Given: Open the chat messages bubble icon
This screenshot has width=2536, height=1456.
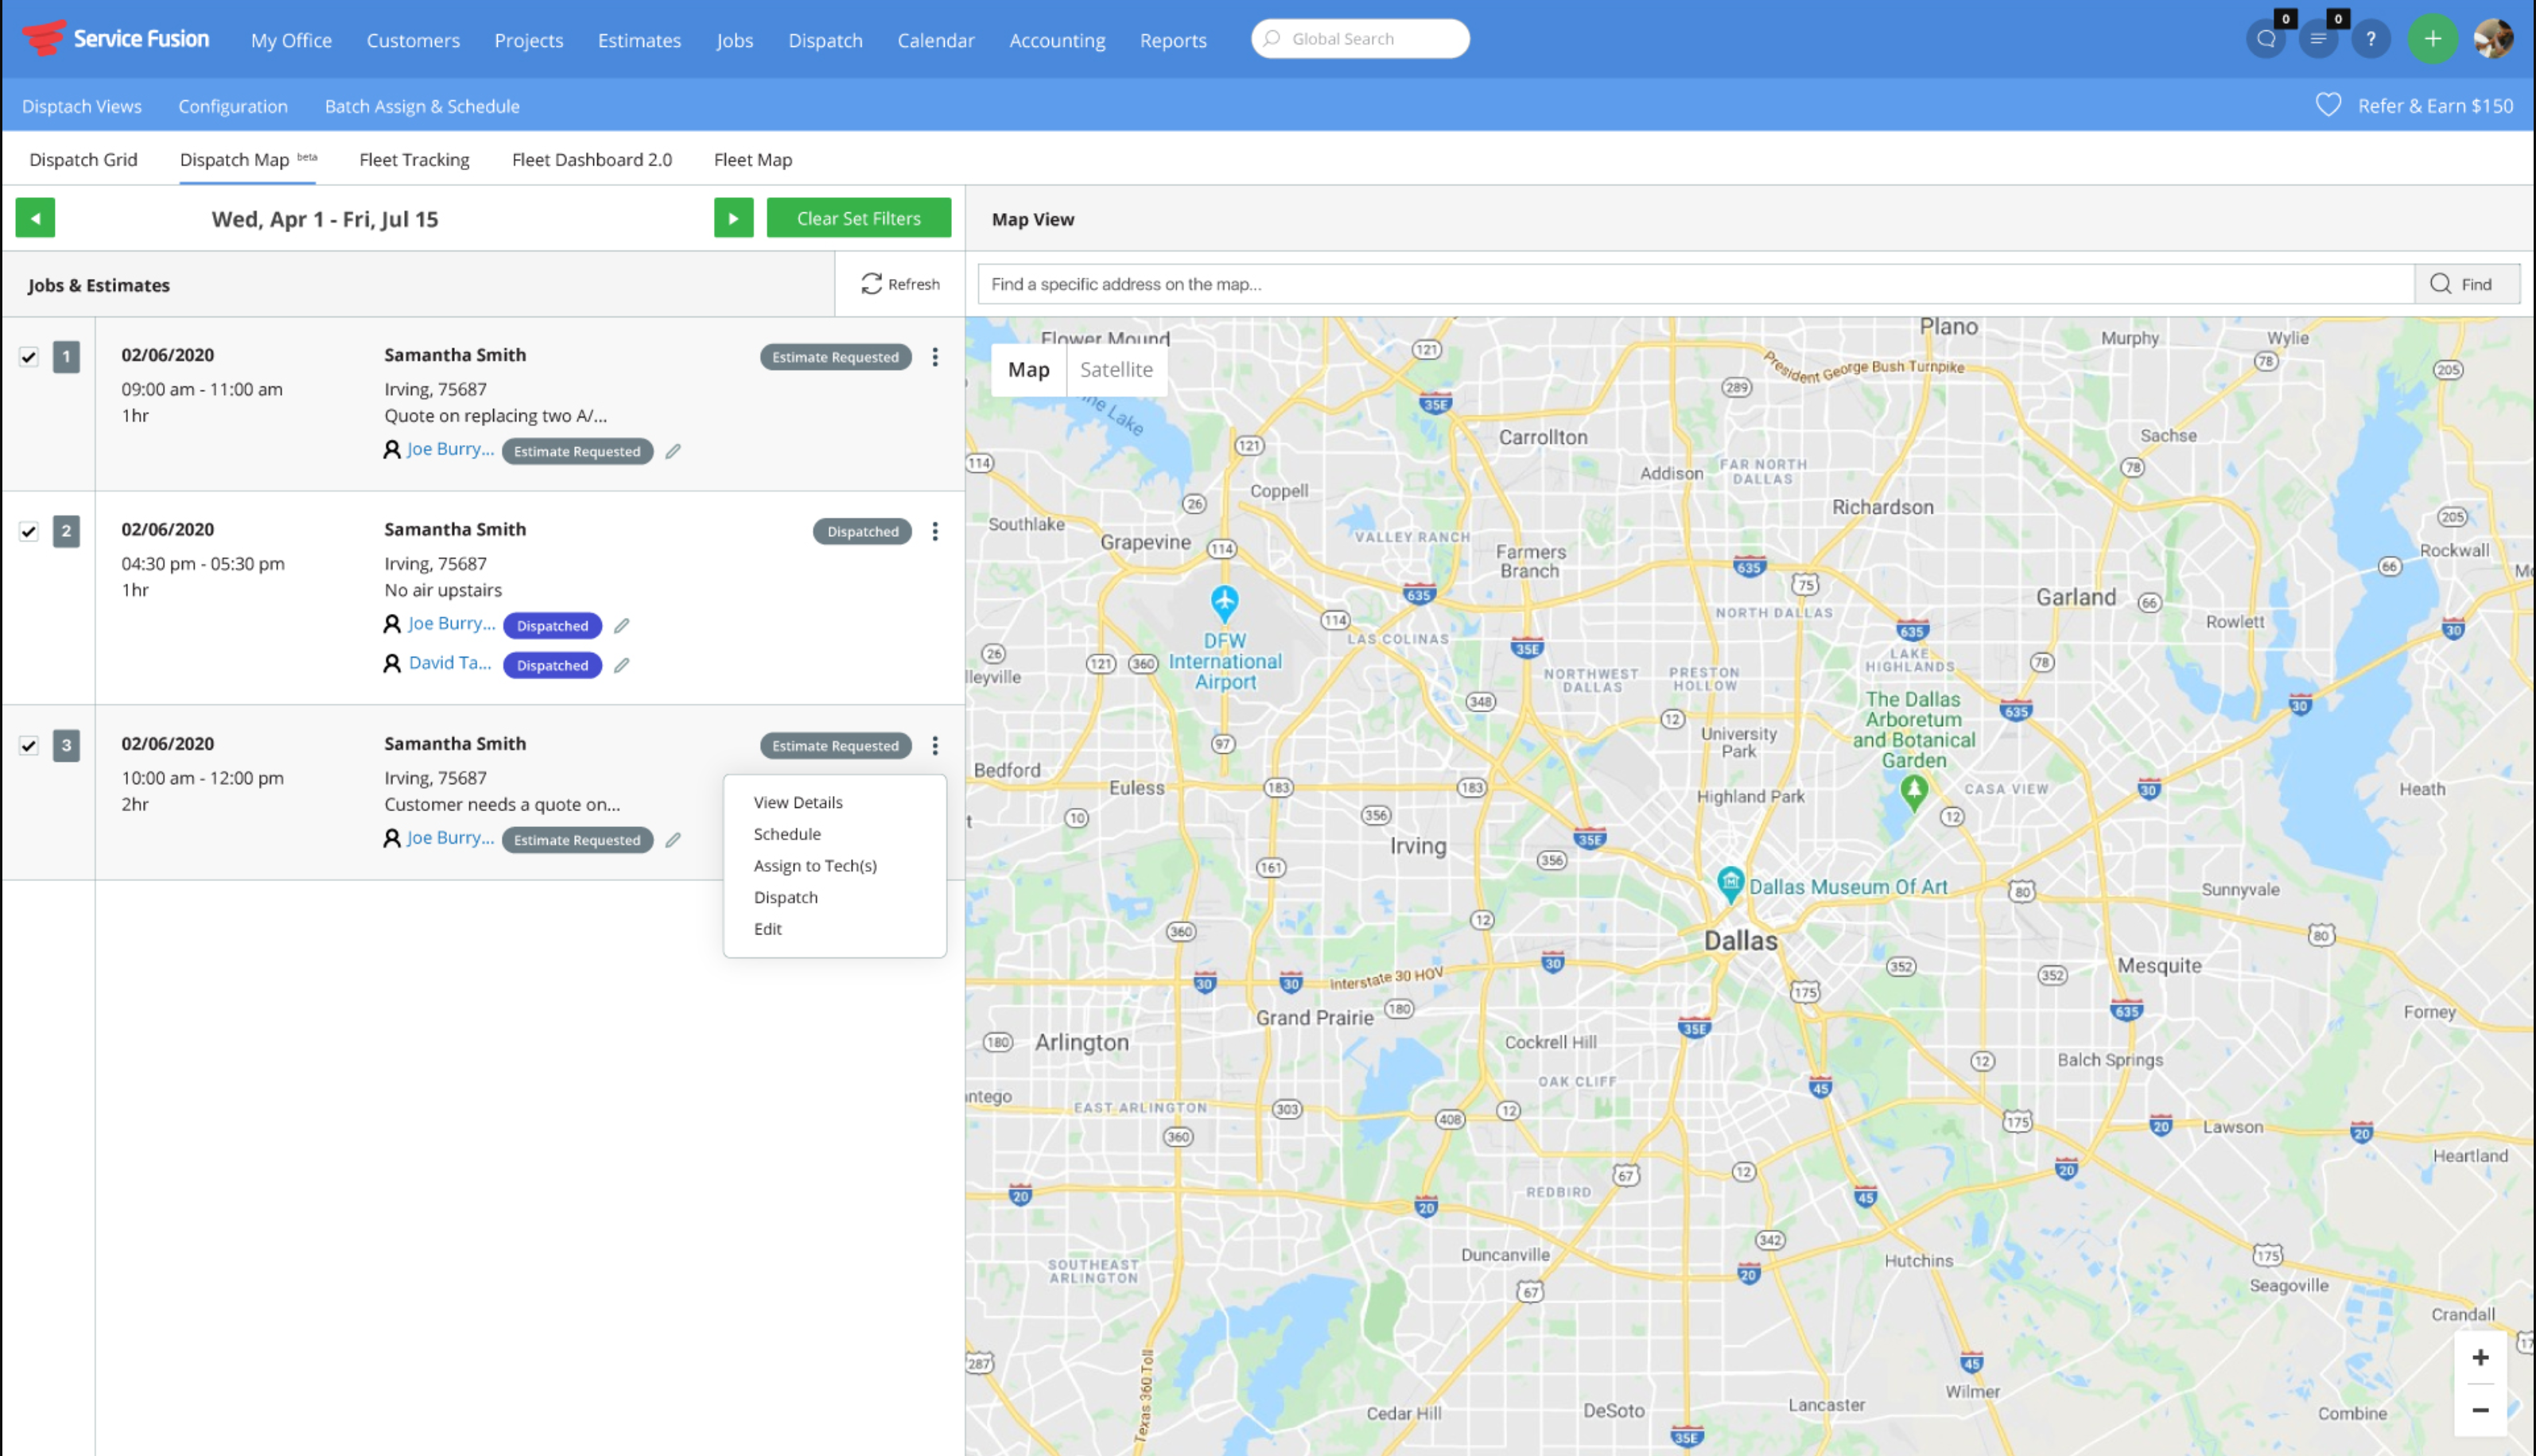Looking at the screenshot, I should click(x=2266, y=40).
